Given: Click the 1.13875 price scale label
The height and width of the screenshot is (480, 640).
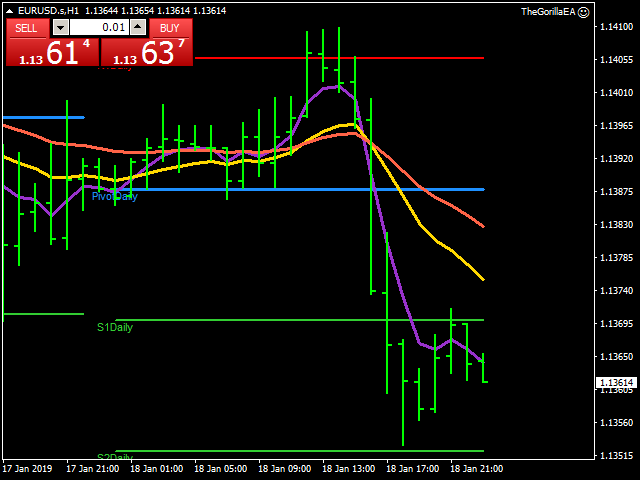Looking at the screenshot, I should pos(616,191).
